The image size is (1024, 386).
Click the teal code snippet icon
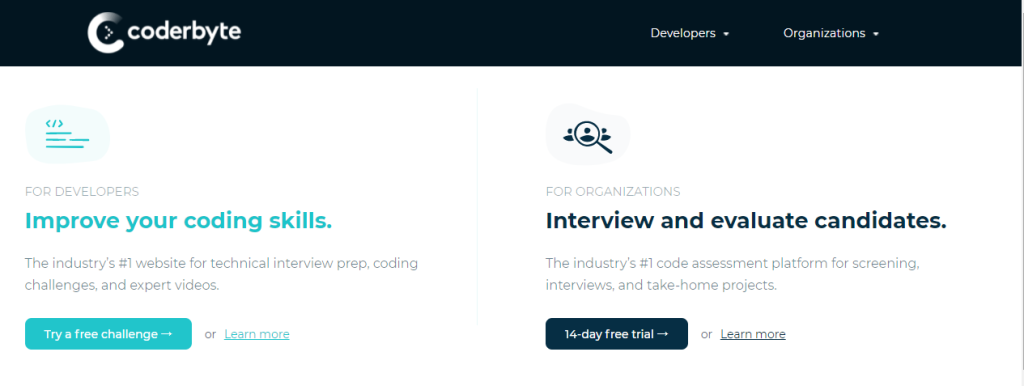pos(67,135)
